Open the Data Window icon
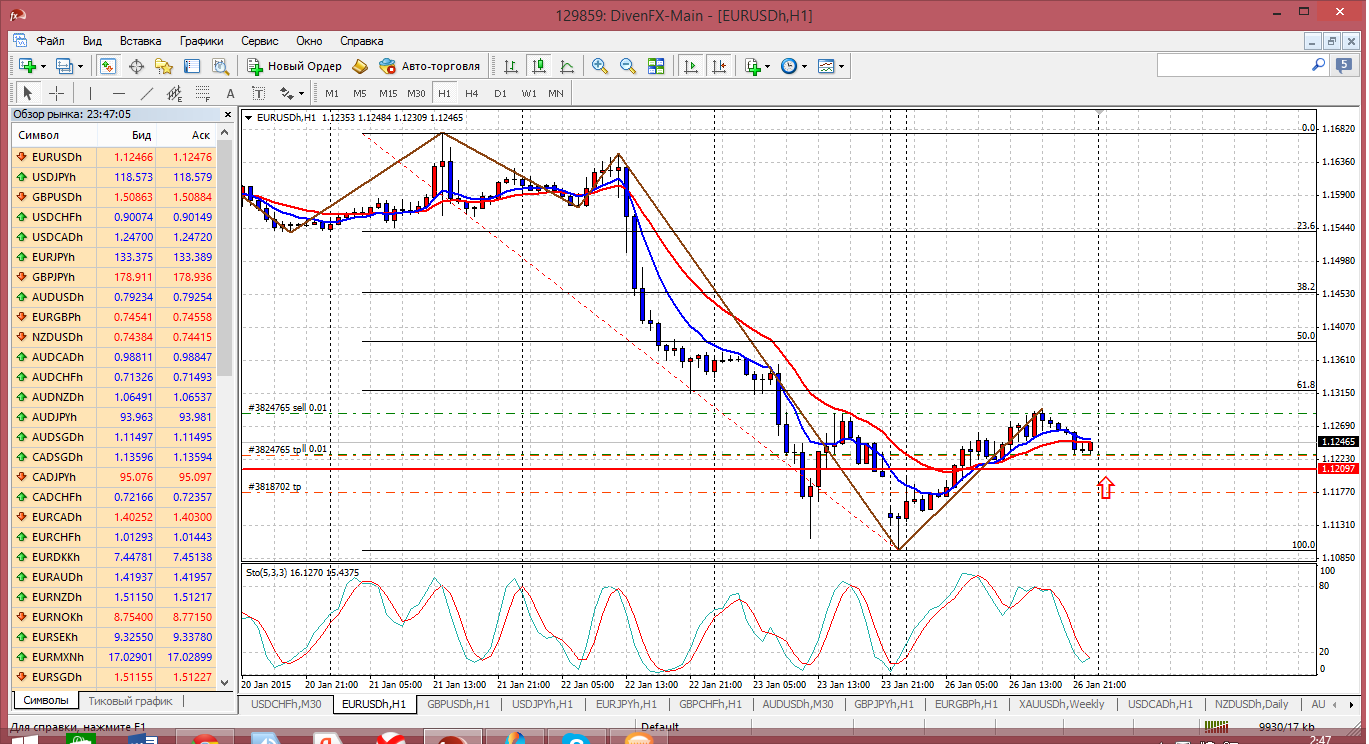This screenshot has height=744, width=1369. point(136,66)
